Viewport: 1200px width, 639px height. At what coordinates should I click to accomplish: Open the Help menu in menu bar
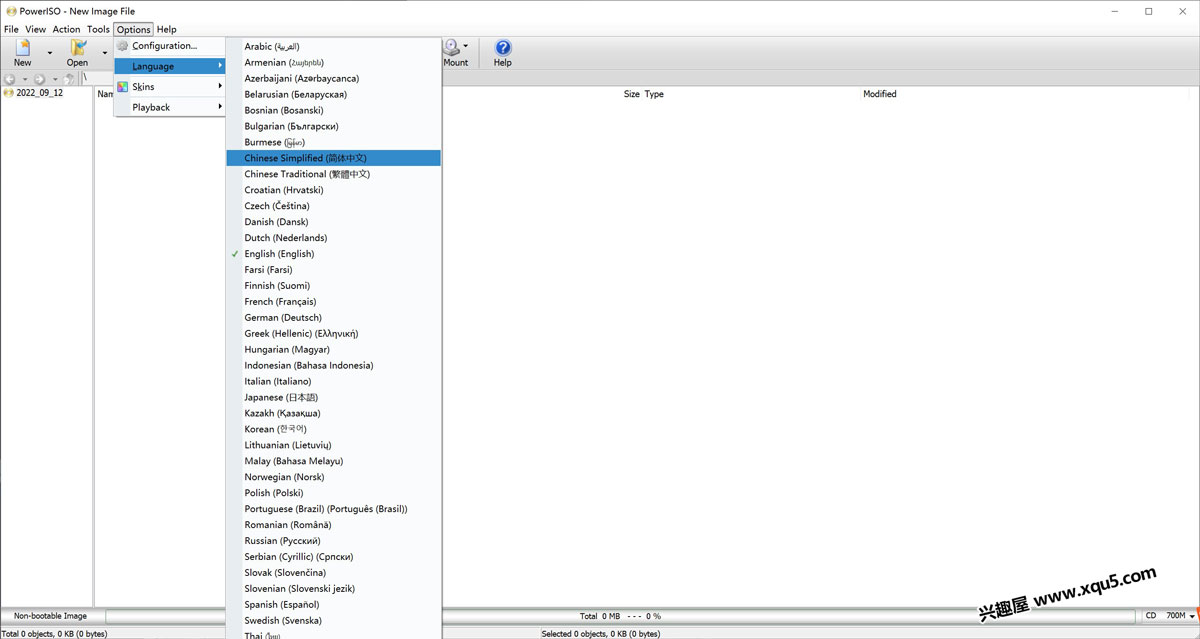click(166, 29)
